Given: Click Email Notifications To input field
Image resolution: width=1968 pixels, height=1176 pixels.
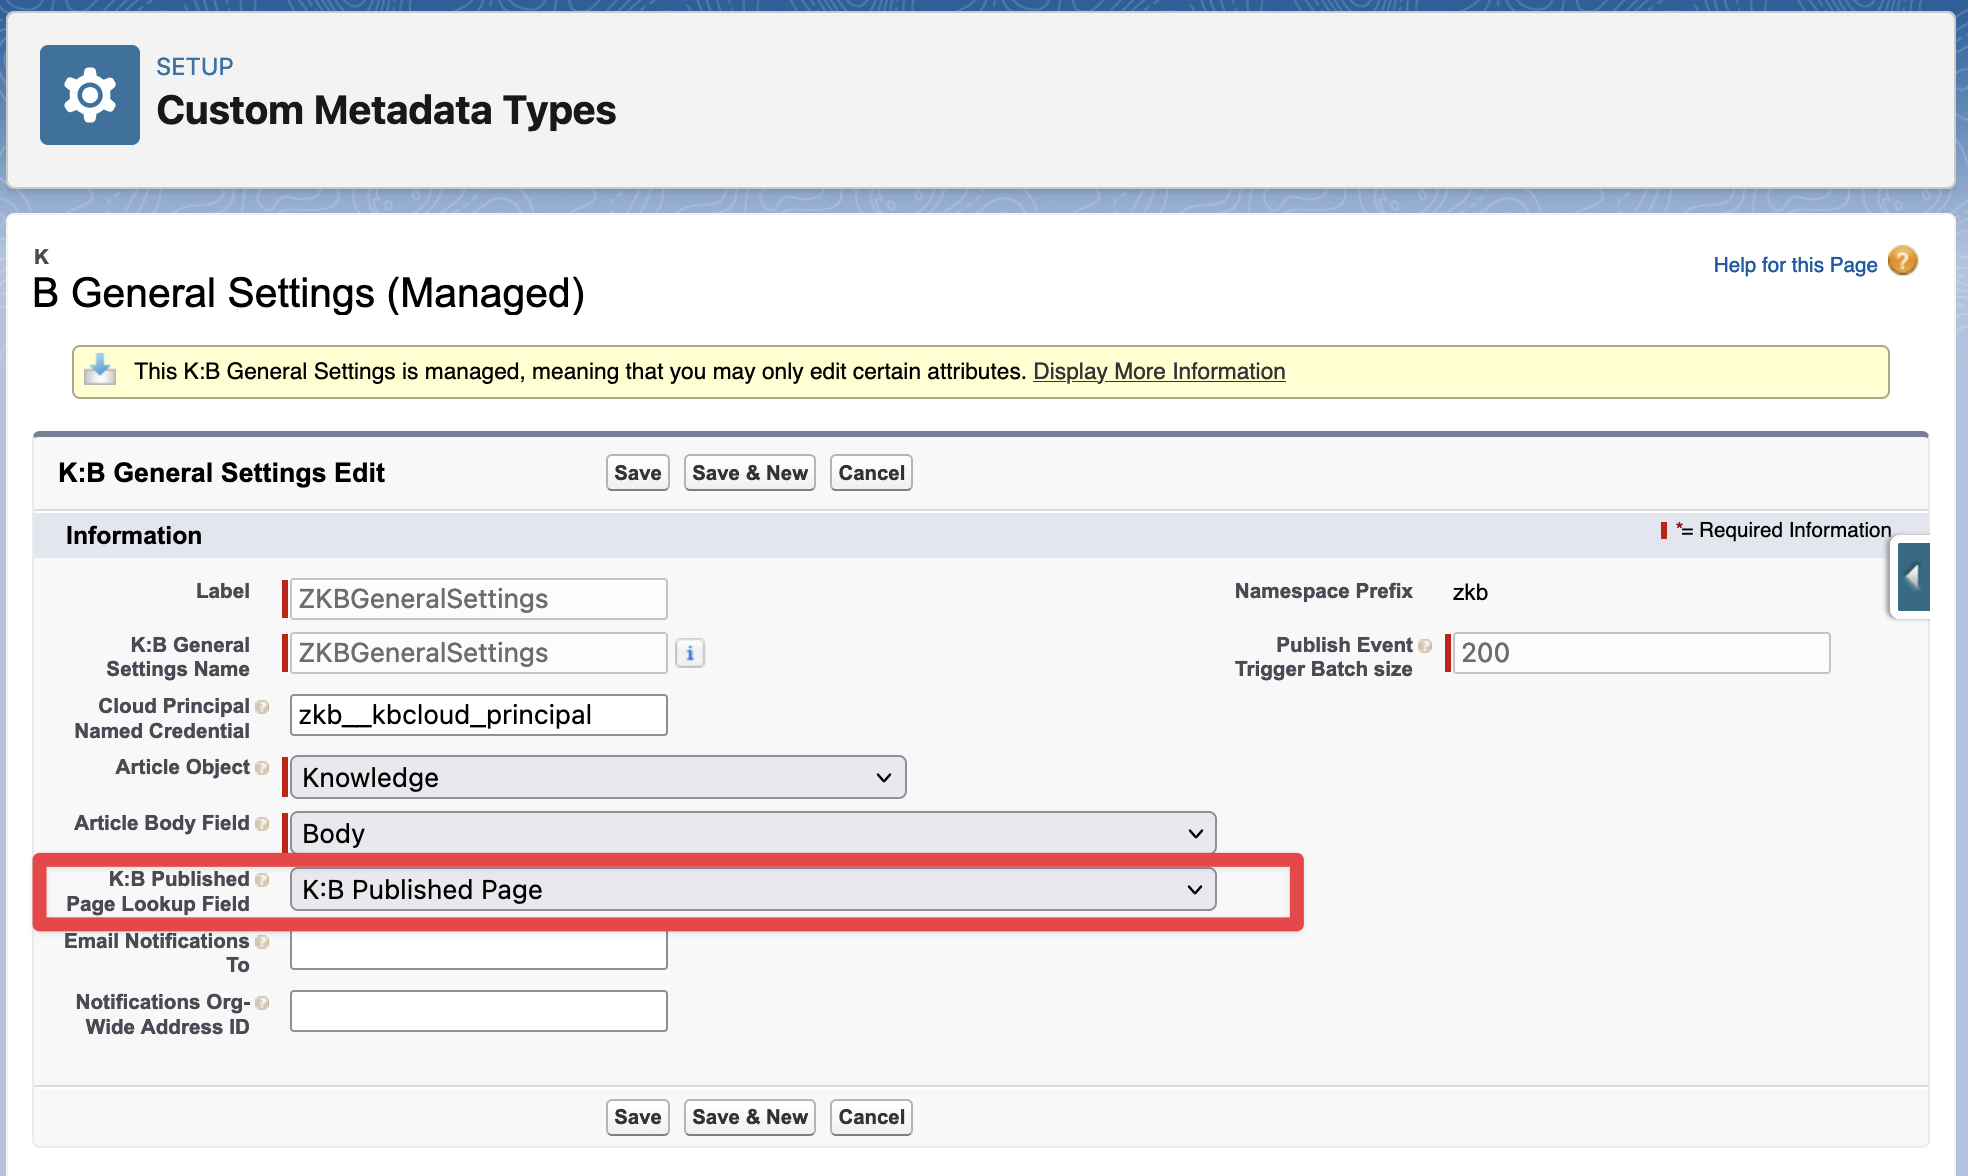Looking at the screenshot, I should tap(478, 950).
